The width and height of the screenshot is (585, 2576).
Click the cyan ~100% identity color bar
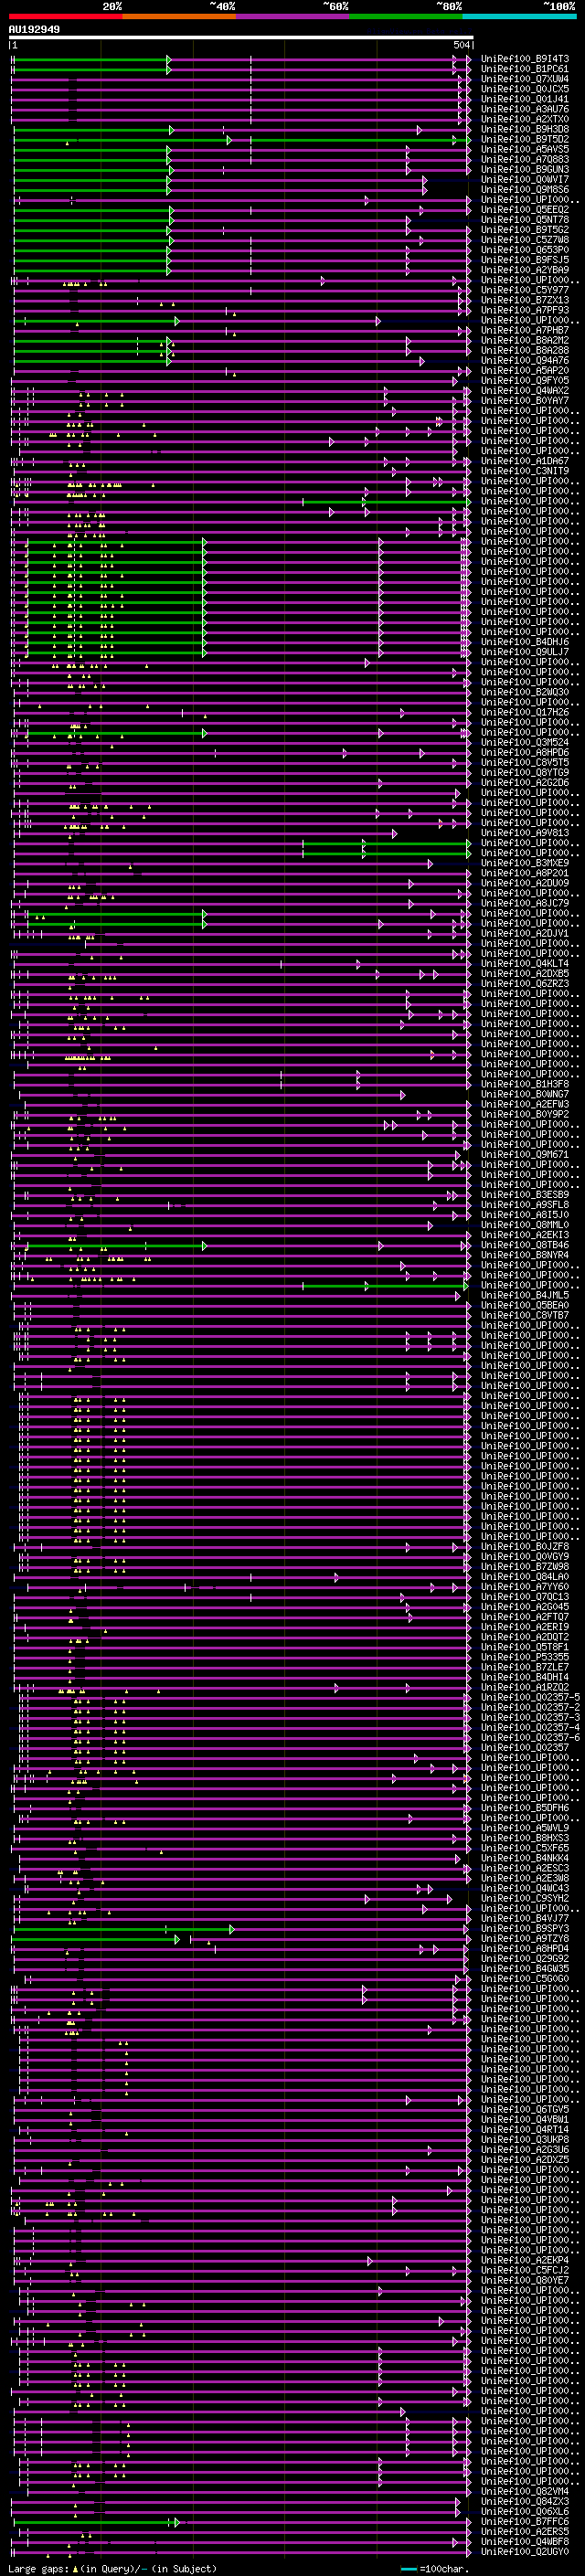[x=519, y=16]
